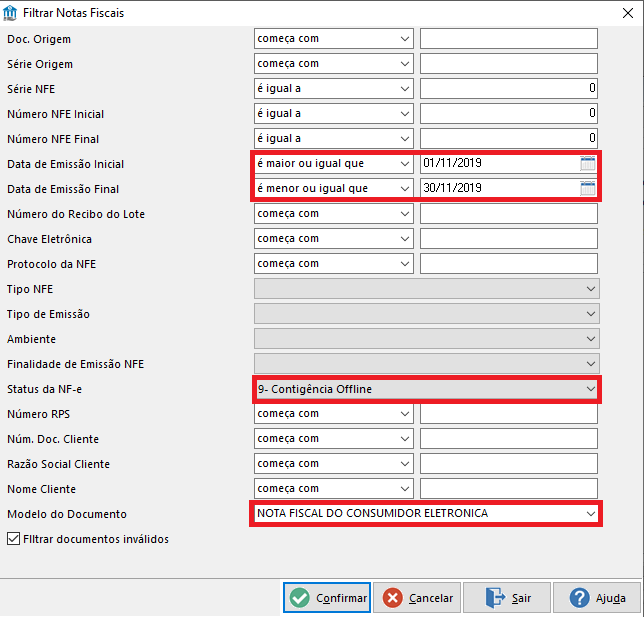This screenshot has height=617, width=644.
Task: Open Série NFE operator dropdown
Action: tap(334, 89)
